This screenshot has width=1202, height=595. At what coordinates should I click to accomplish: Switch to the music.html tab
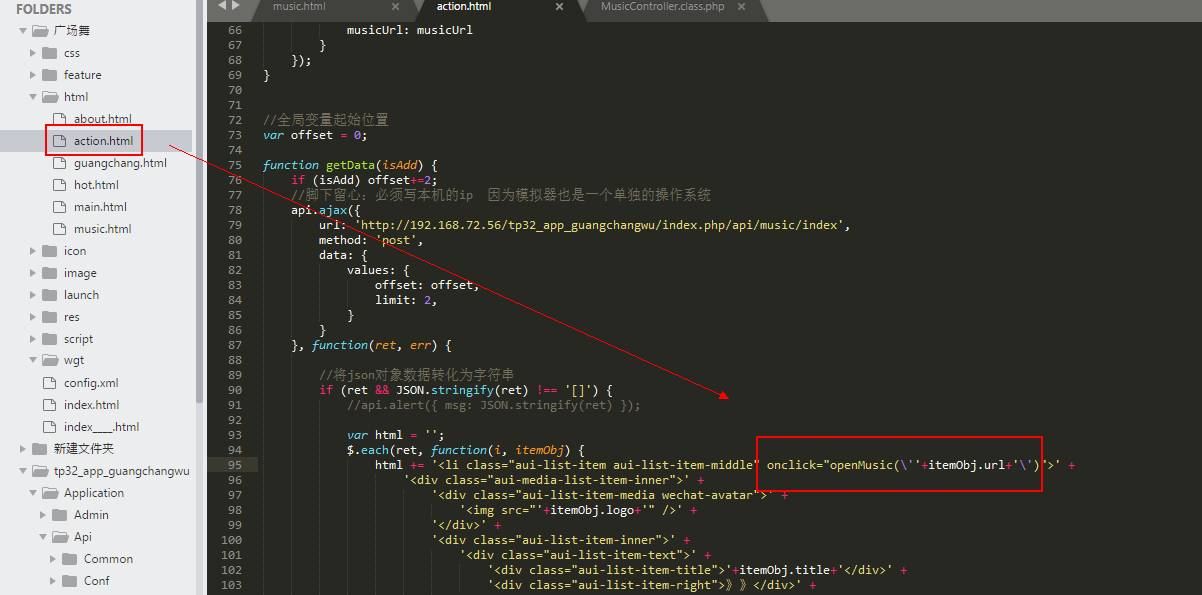pos(300,7)
